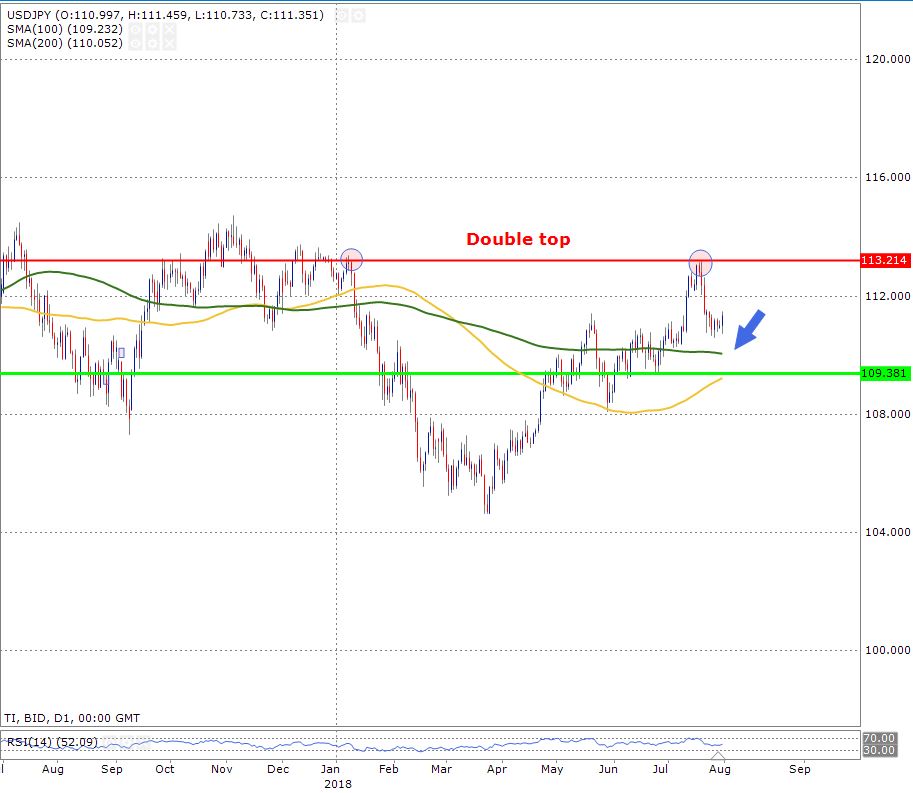Image resolution: width=913 pixels, height=793 pixels.
Task: Click the 100.000 price axis label
Action: click(x=887, y=650)
